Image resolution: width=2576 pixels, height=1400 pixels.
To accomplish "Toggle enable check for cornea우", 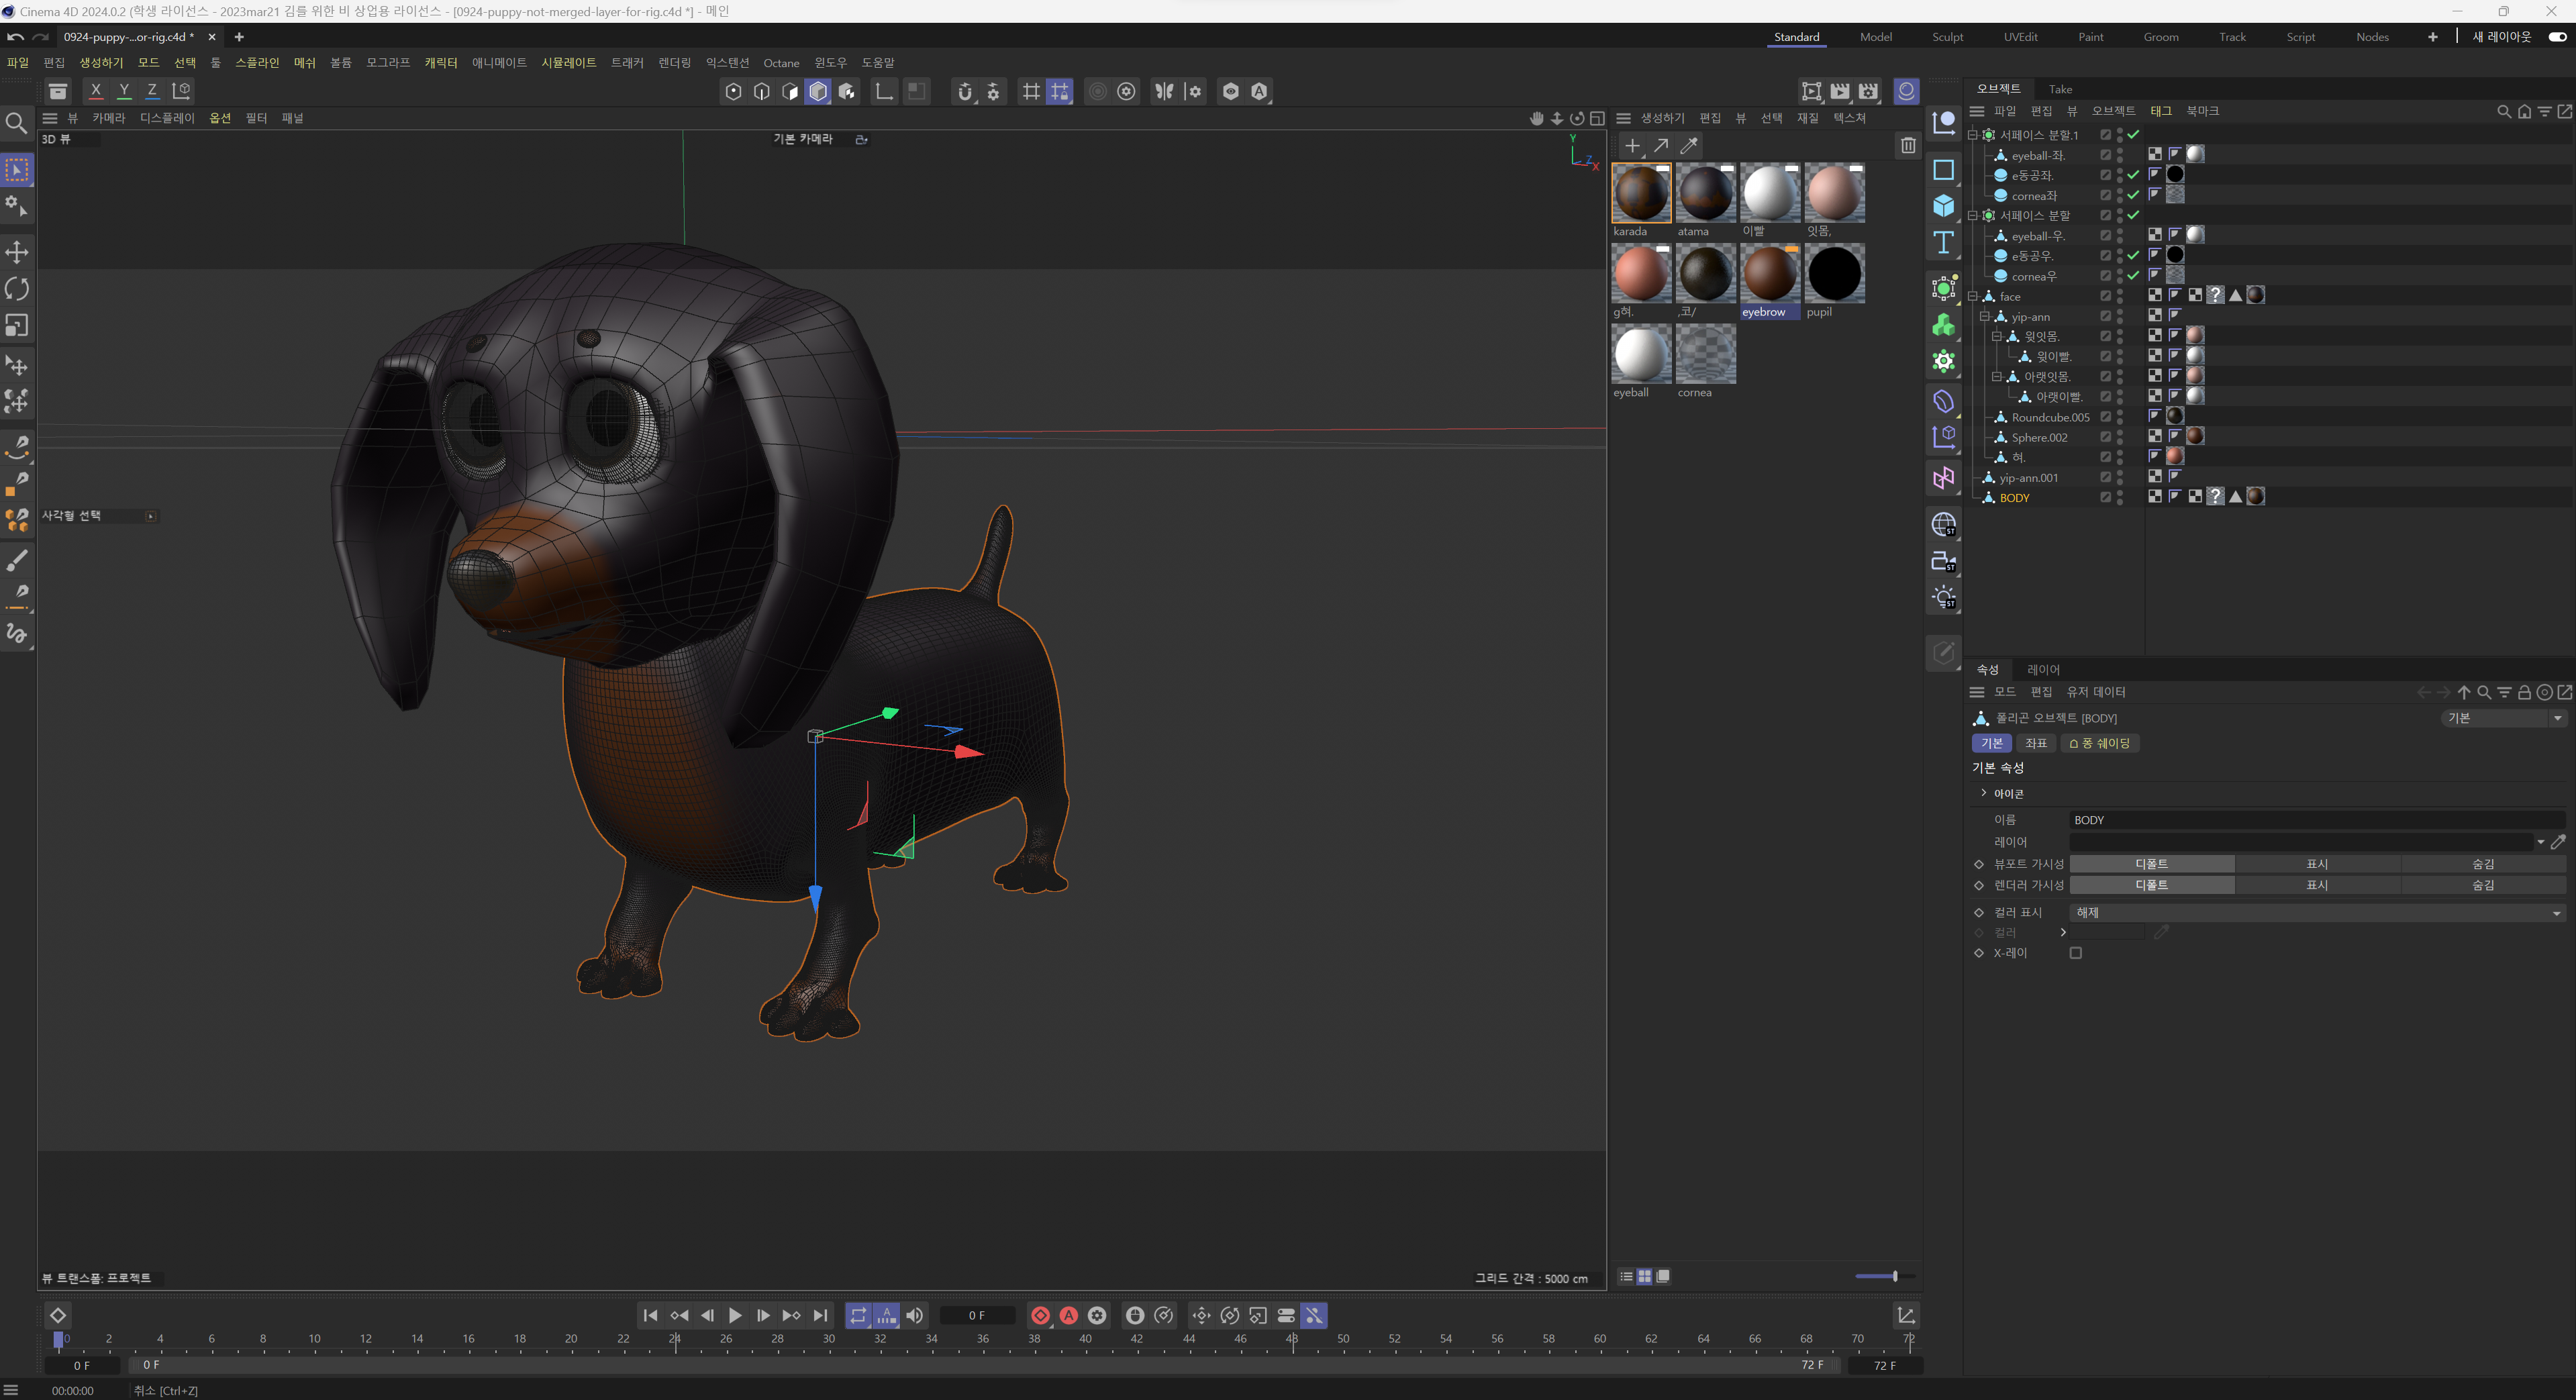I will point(2133,276).
